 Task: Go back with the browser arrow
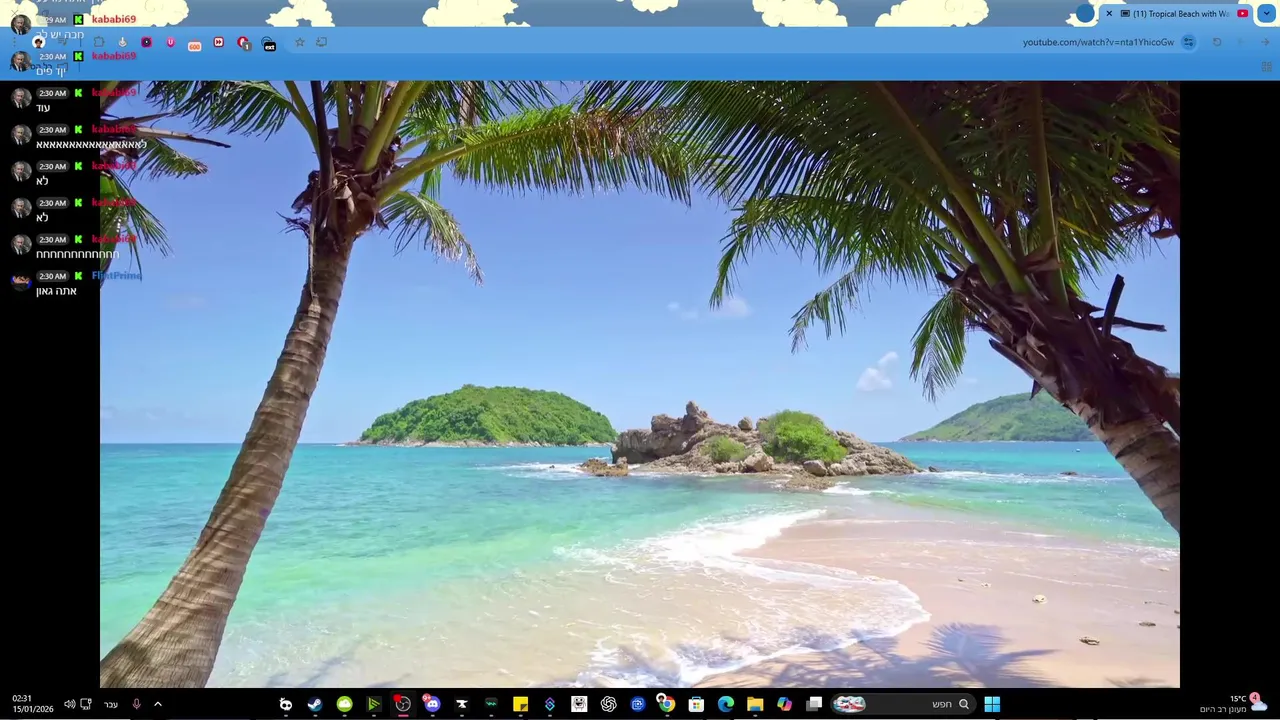pyautogui.click(x=1265, y=42)
